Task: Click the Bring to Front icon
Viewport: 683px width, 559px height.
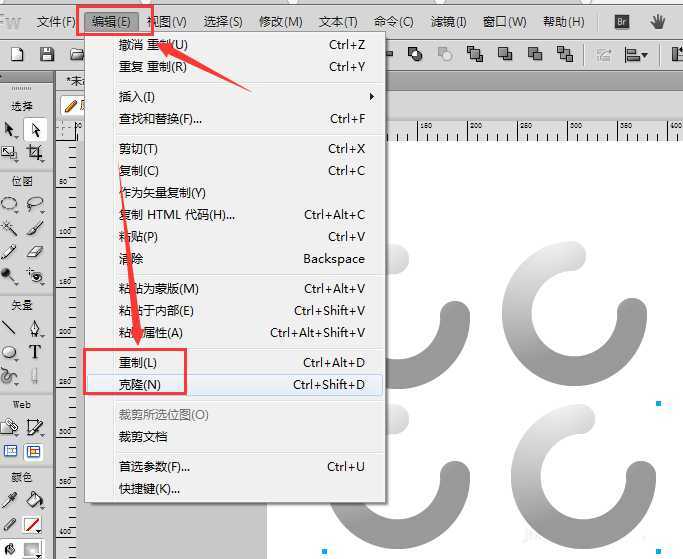Action: pos(474,54)
